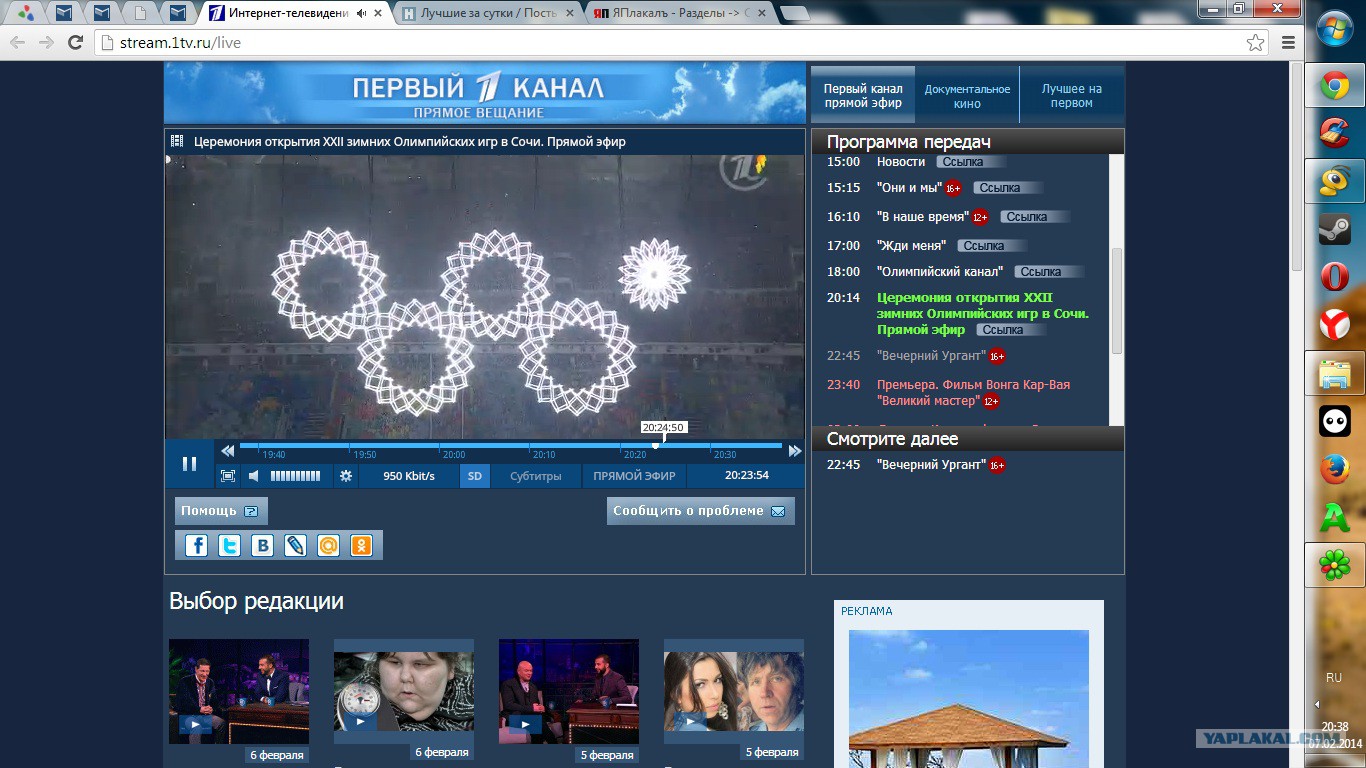Open ICQ green flower icon in taskbar
This screenshot has height=768, width=1366.
click(x=1334, y=565)
